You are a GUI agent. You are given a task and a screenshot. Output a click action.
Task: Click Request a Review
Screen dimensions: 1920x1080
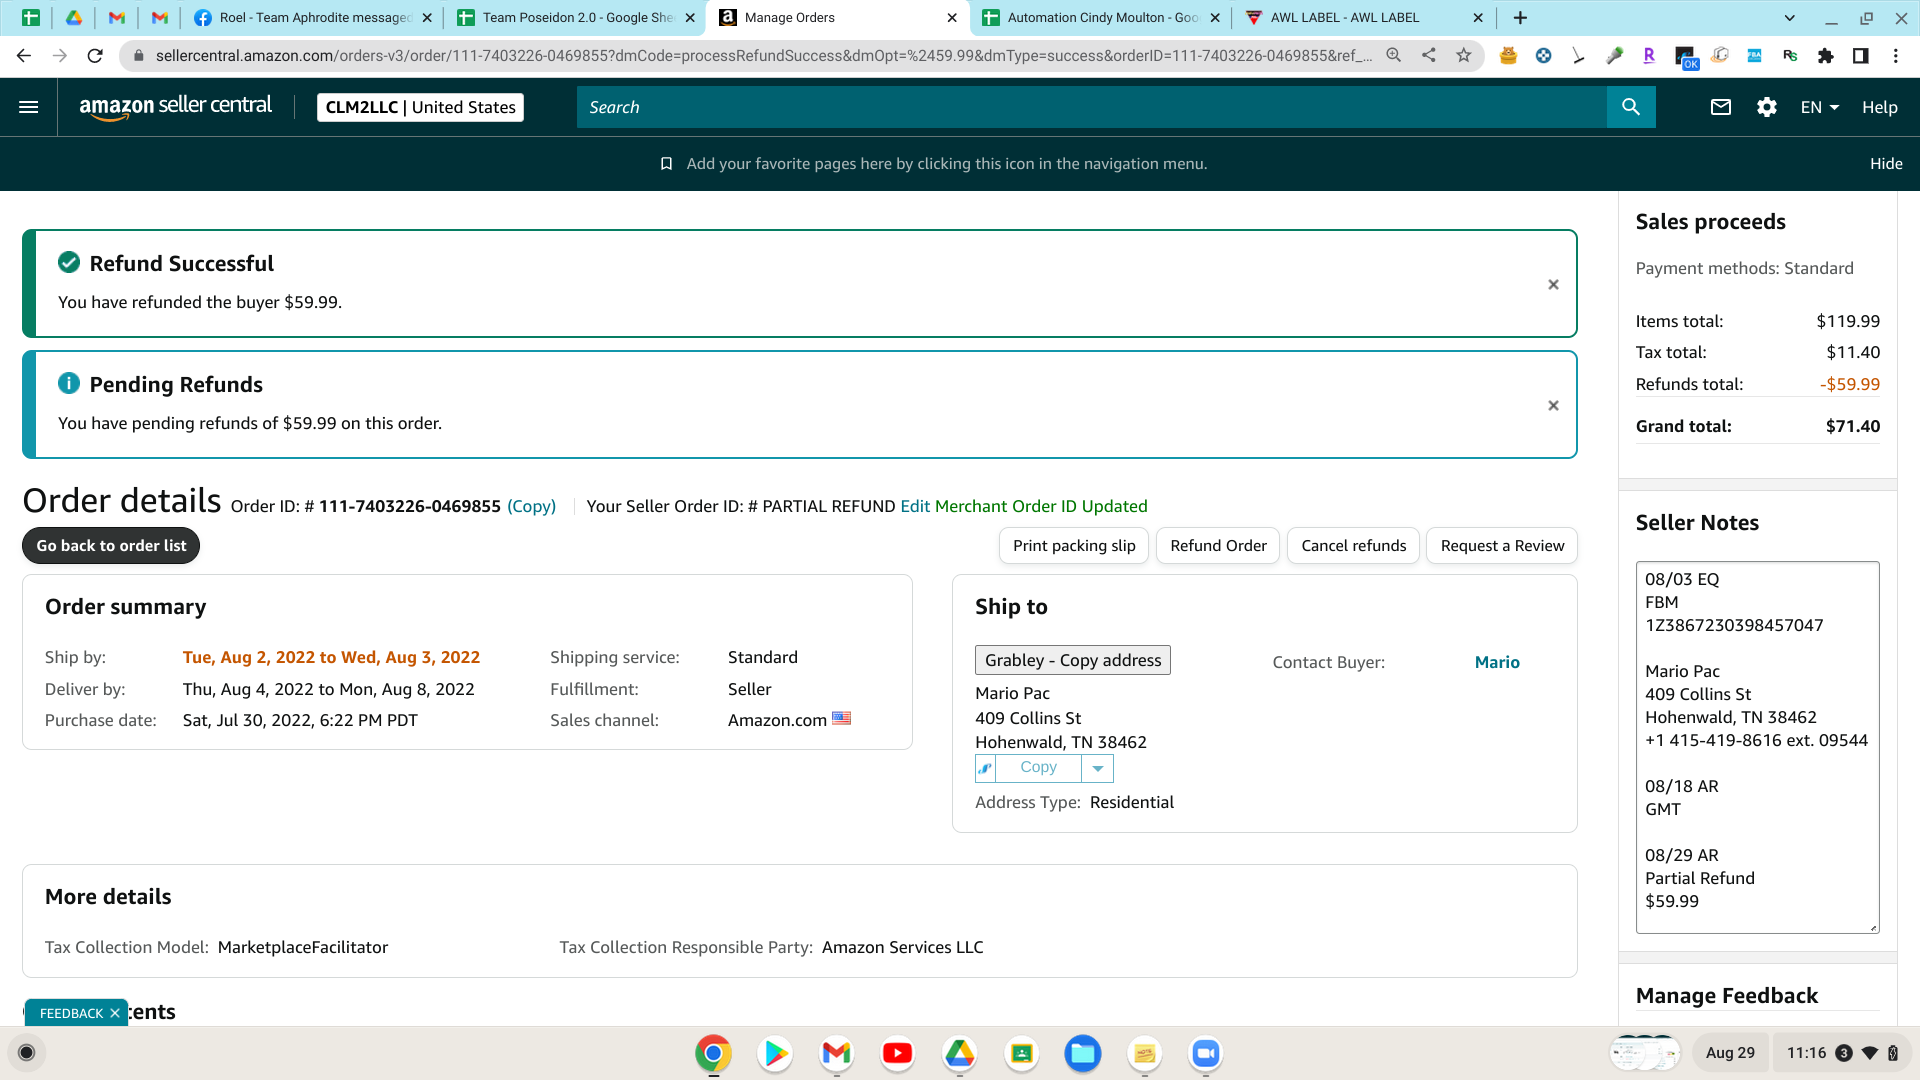[1502, 546]
